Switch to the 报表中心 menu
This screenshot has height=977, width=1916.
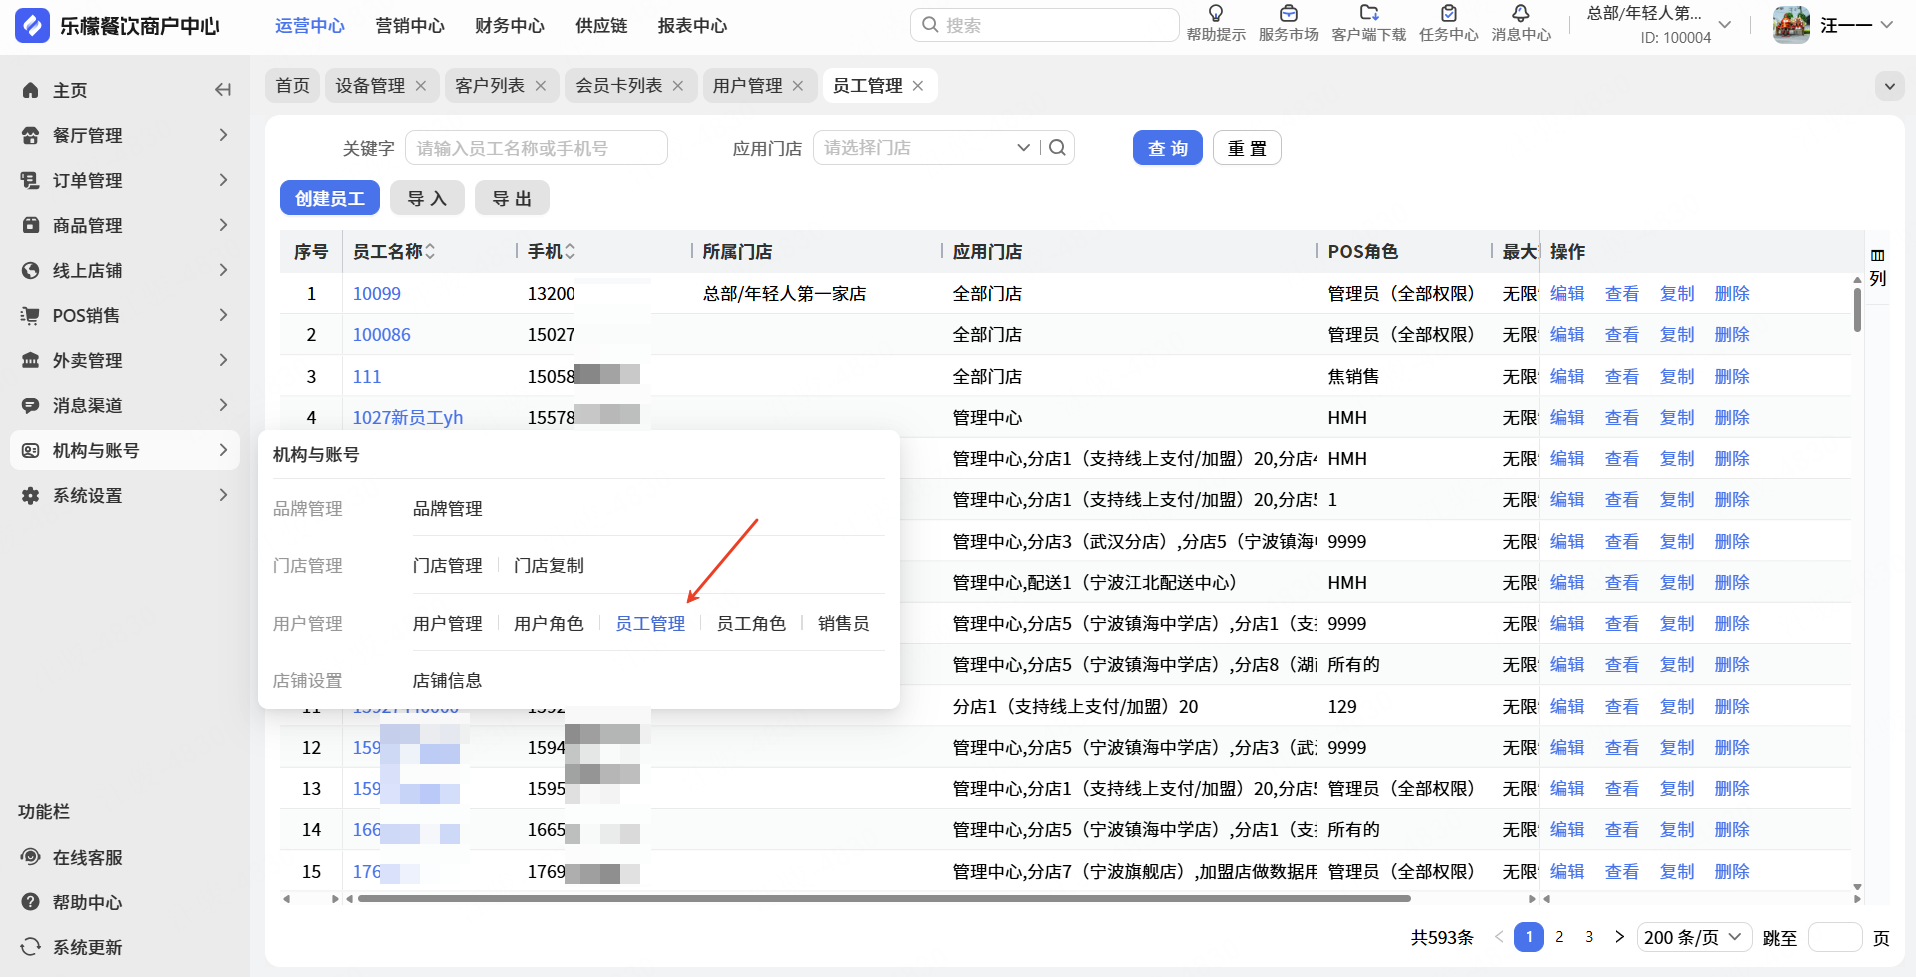coord(692,26)
